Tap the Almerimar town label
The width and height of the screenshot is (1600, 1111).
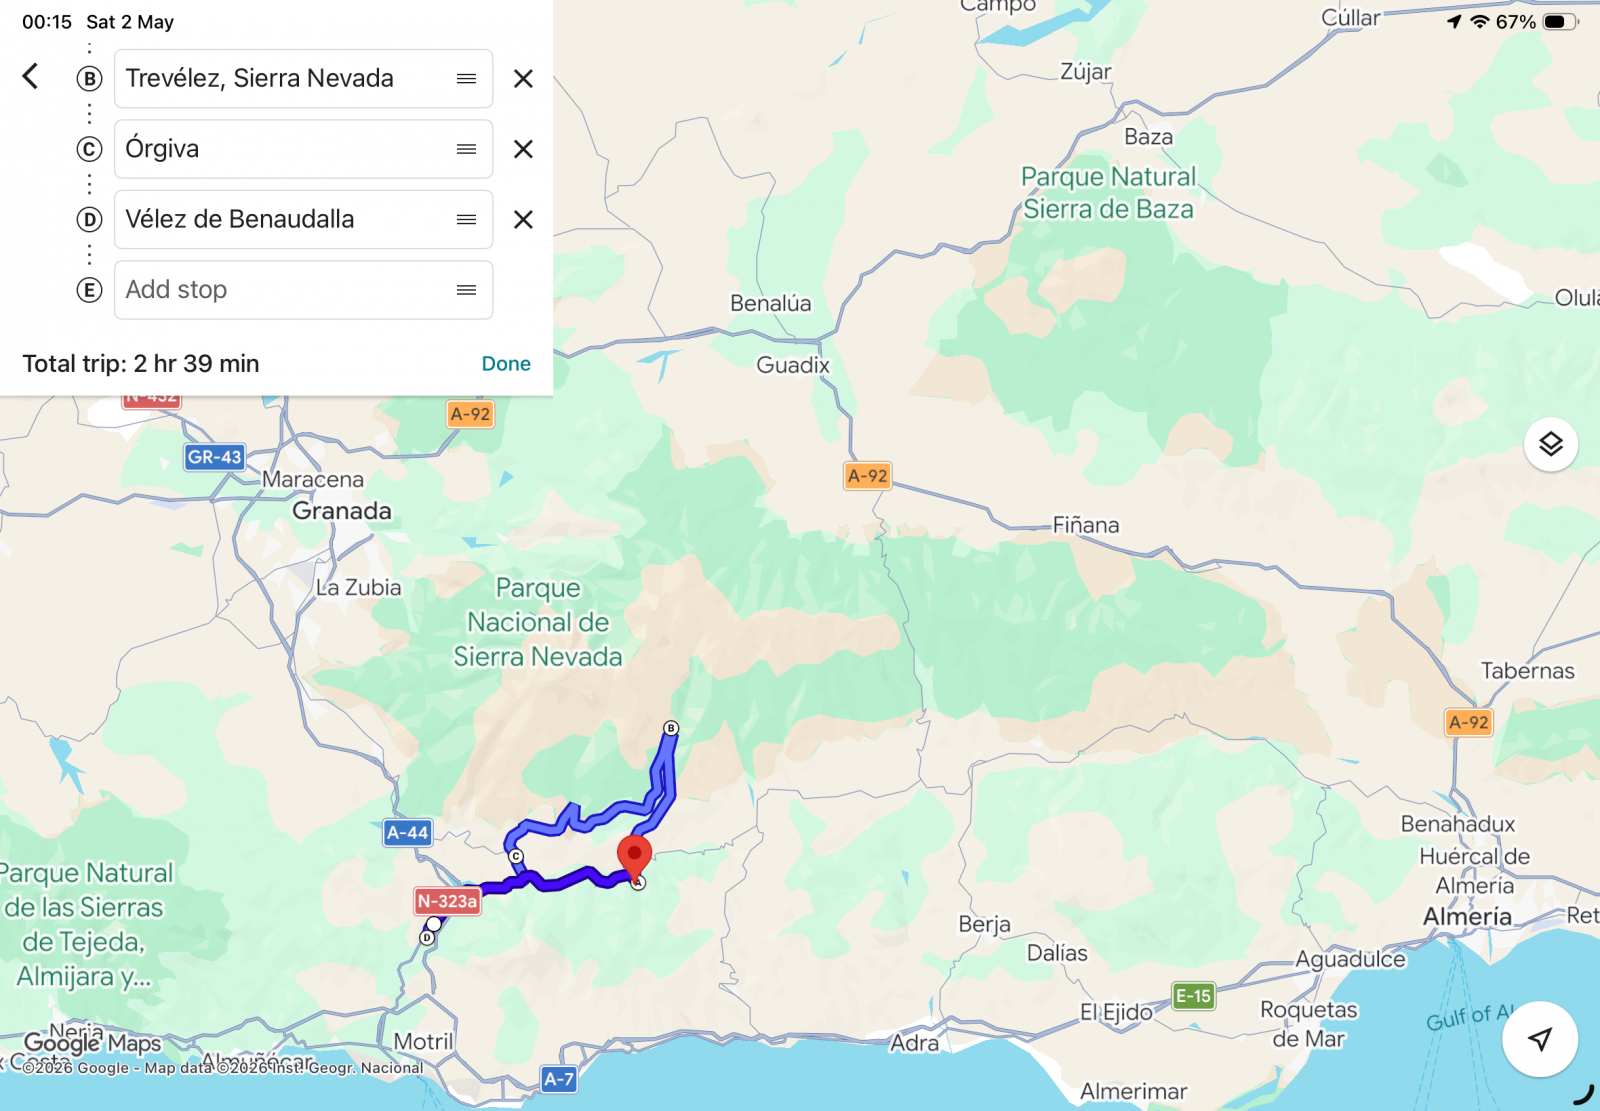point(1134,1092)
